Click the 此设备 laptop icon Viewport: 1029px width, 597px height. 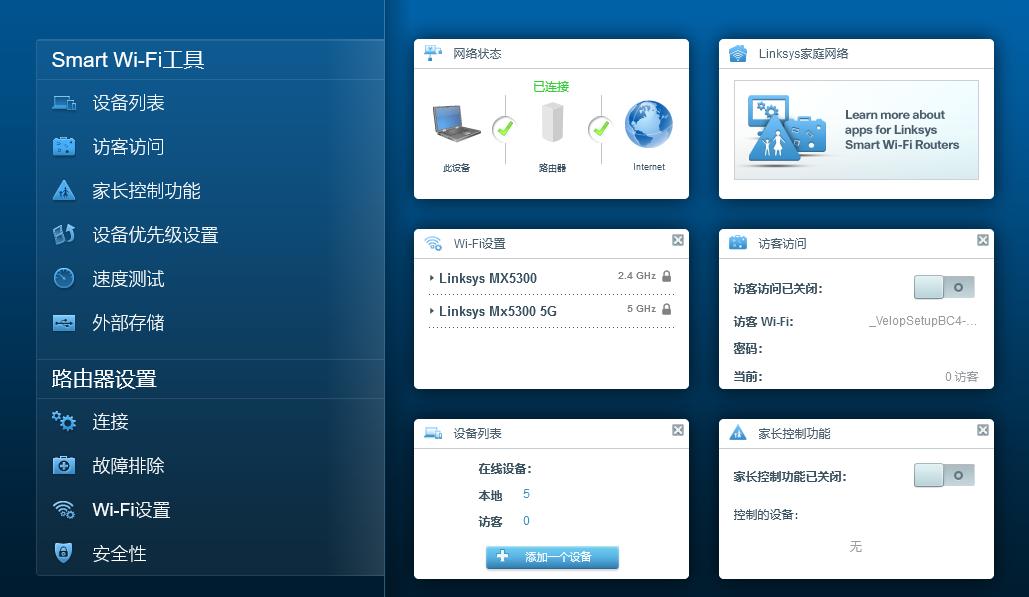click(x=455, y=125)
